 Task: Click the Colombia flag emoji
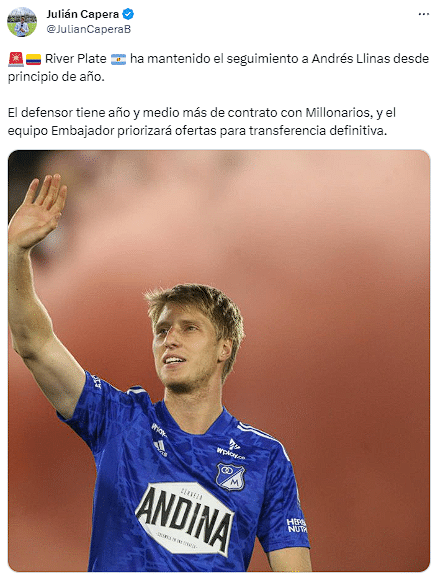[x=33, y=59]
